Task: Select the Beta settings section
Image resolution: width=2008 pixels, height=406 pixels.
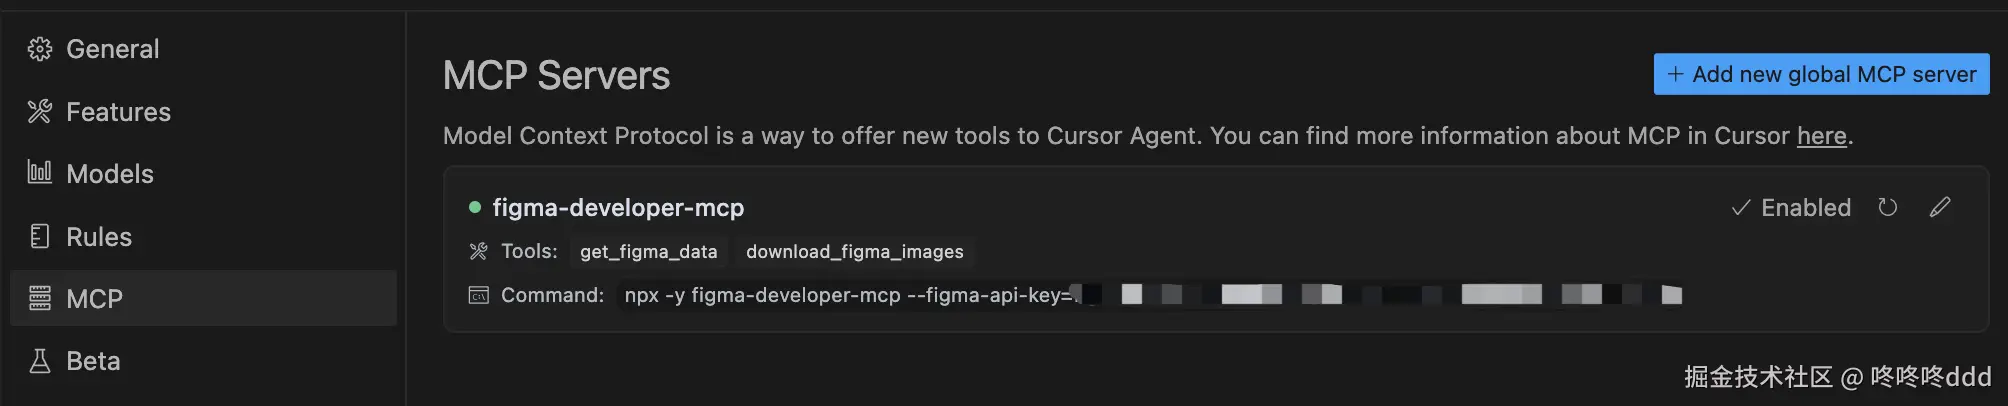Action: coord(93,361)
